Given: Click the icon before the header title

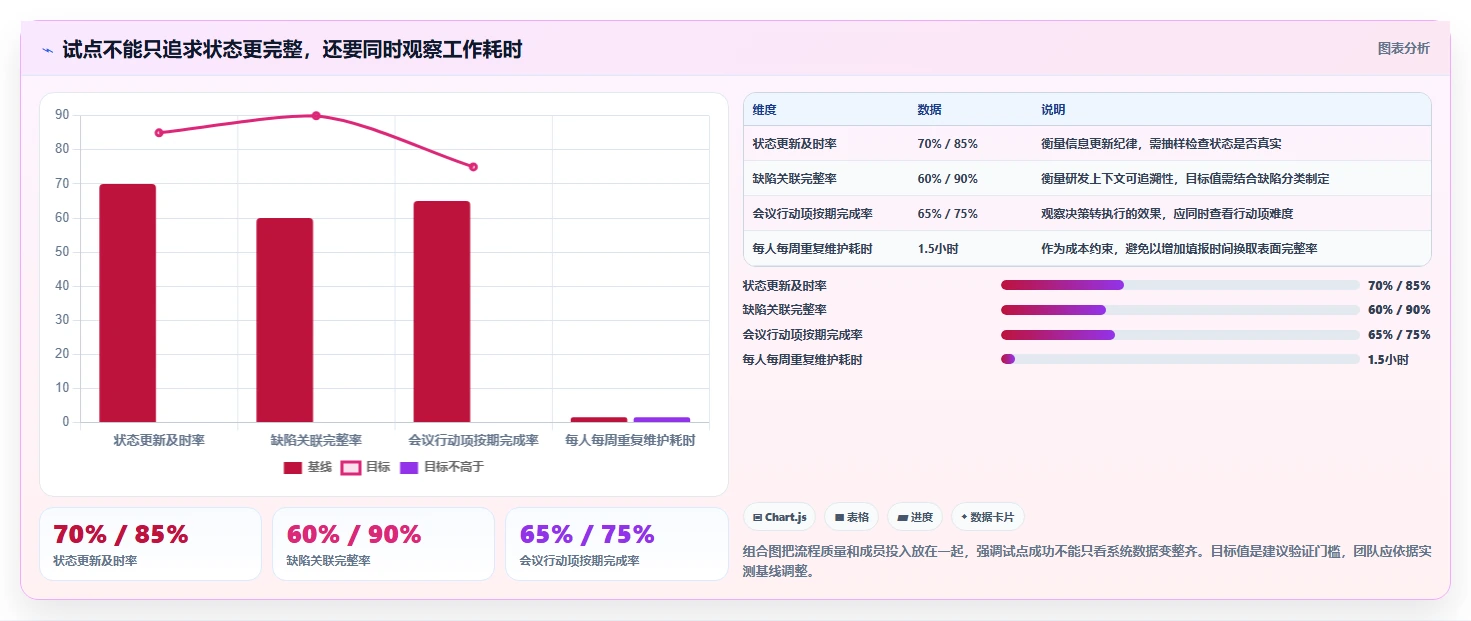Looking at the screenshot, I should 47,50.
